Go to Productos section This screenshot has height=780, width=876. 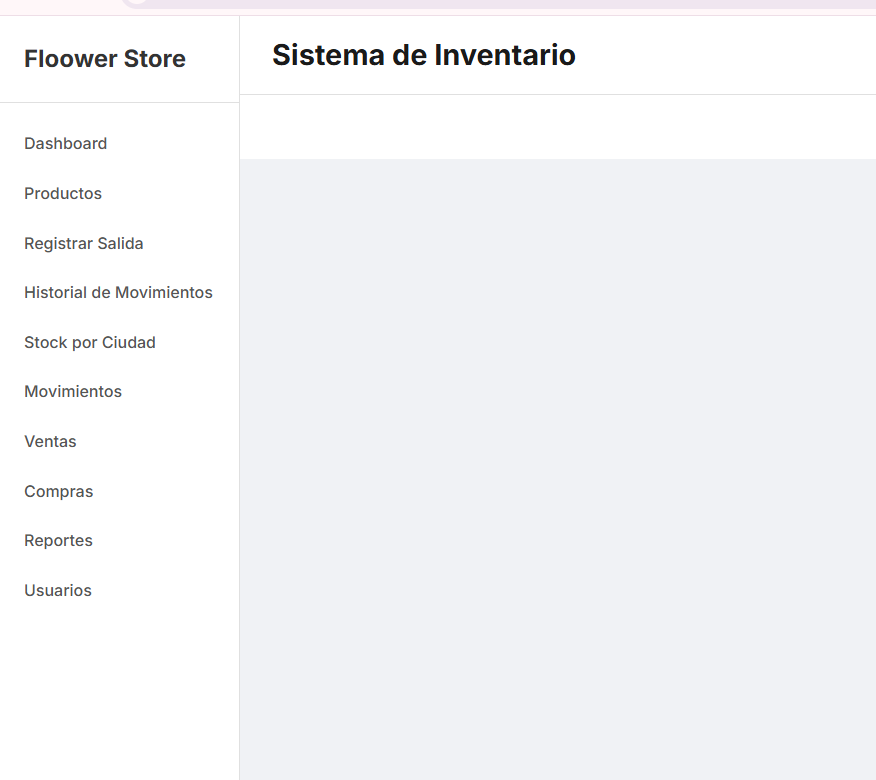(63, 194)
